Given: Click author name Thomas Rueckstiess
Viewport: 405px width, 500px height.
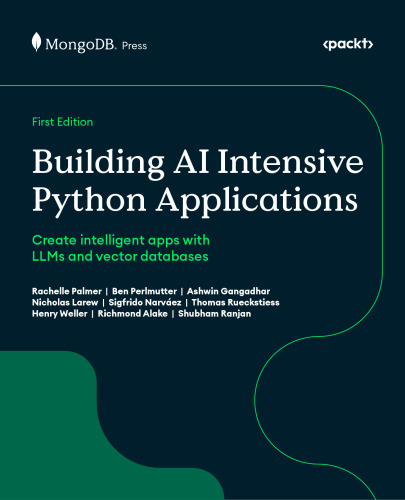Looking at the screenshot, I should (x=235, y=303).
